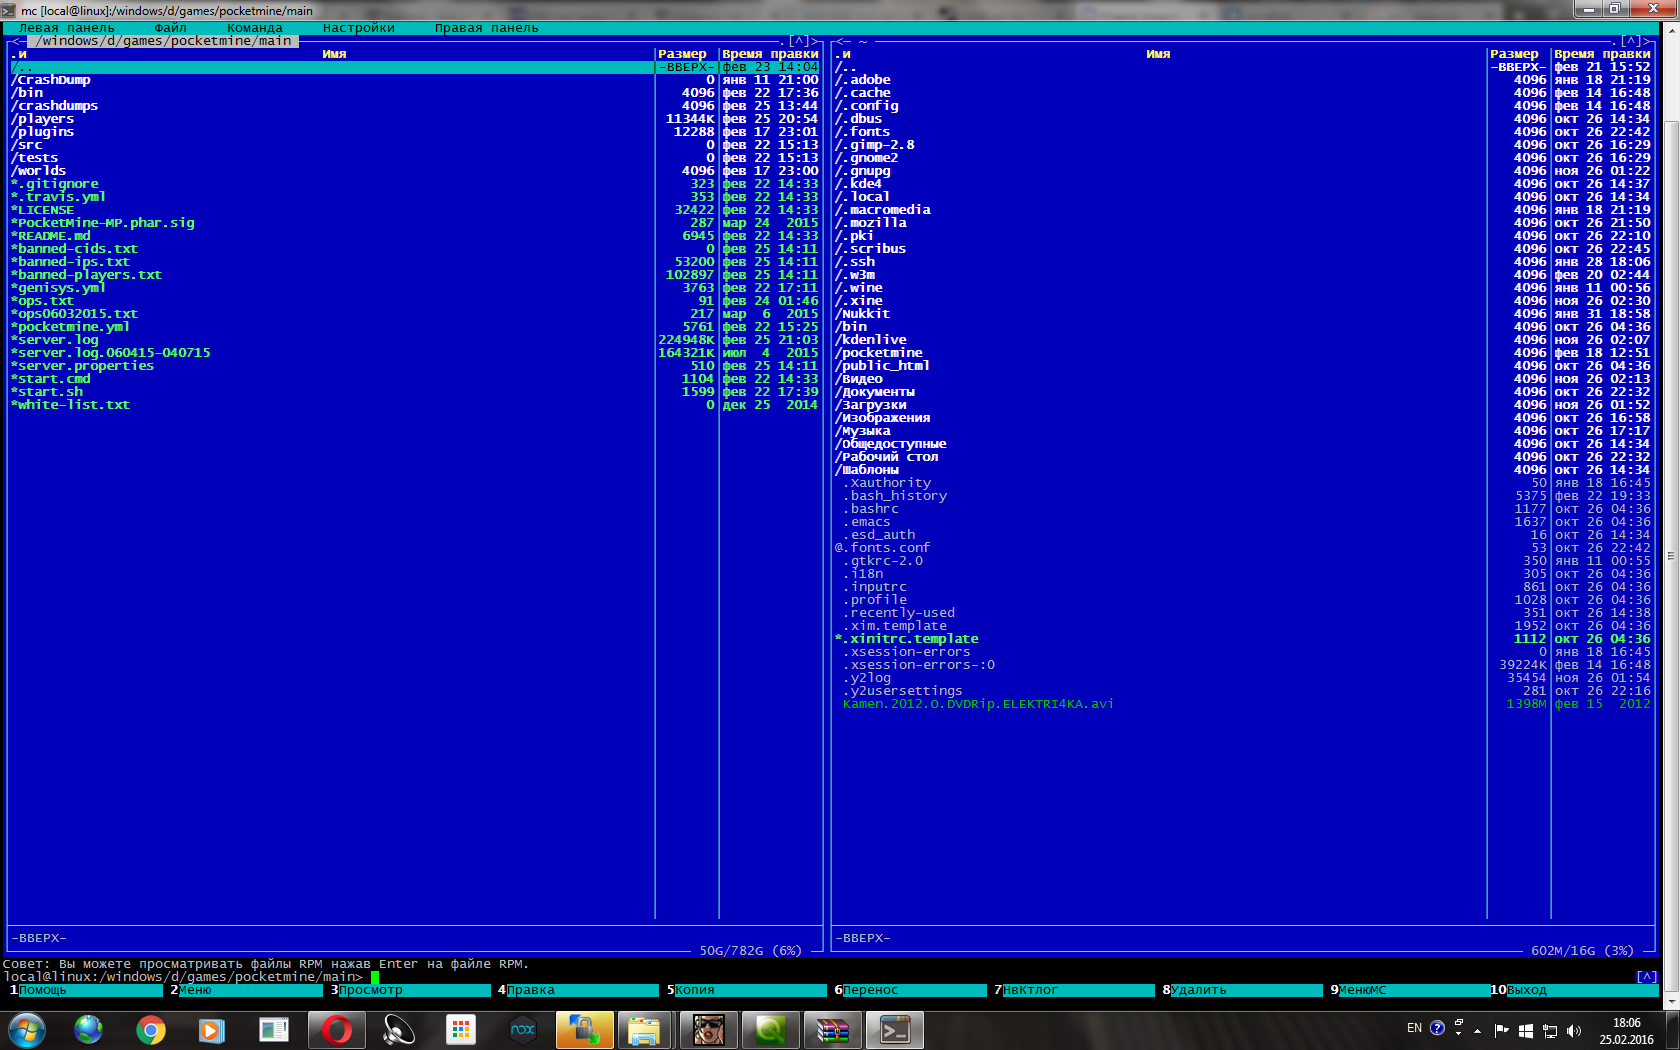Click the right panel's [^] hide toggle

click(x=1630, y=41)
